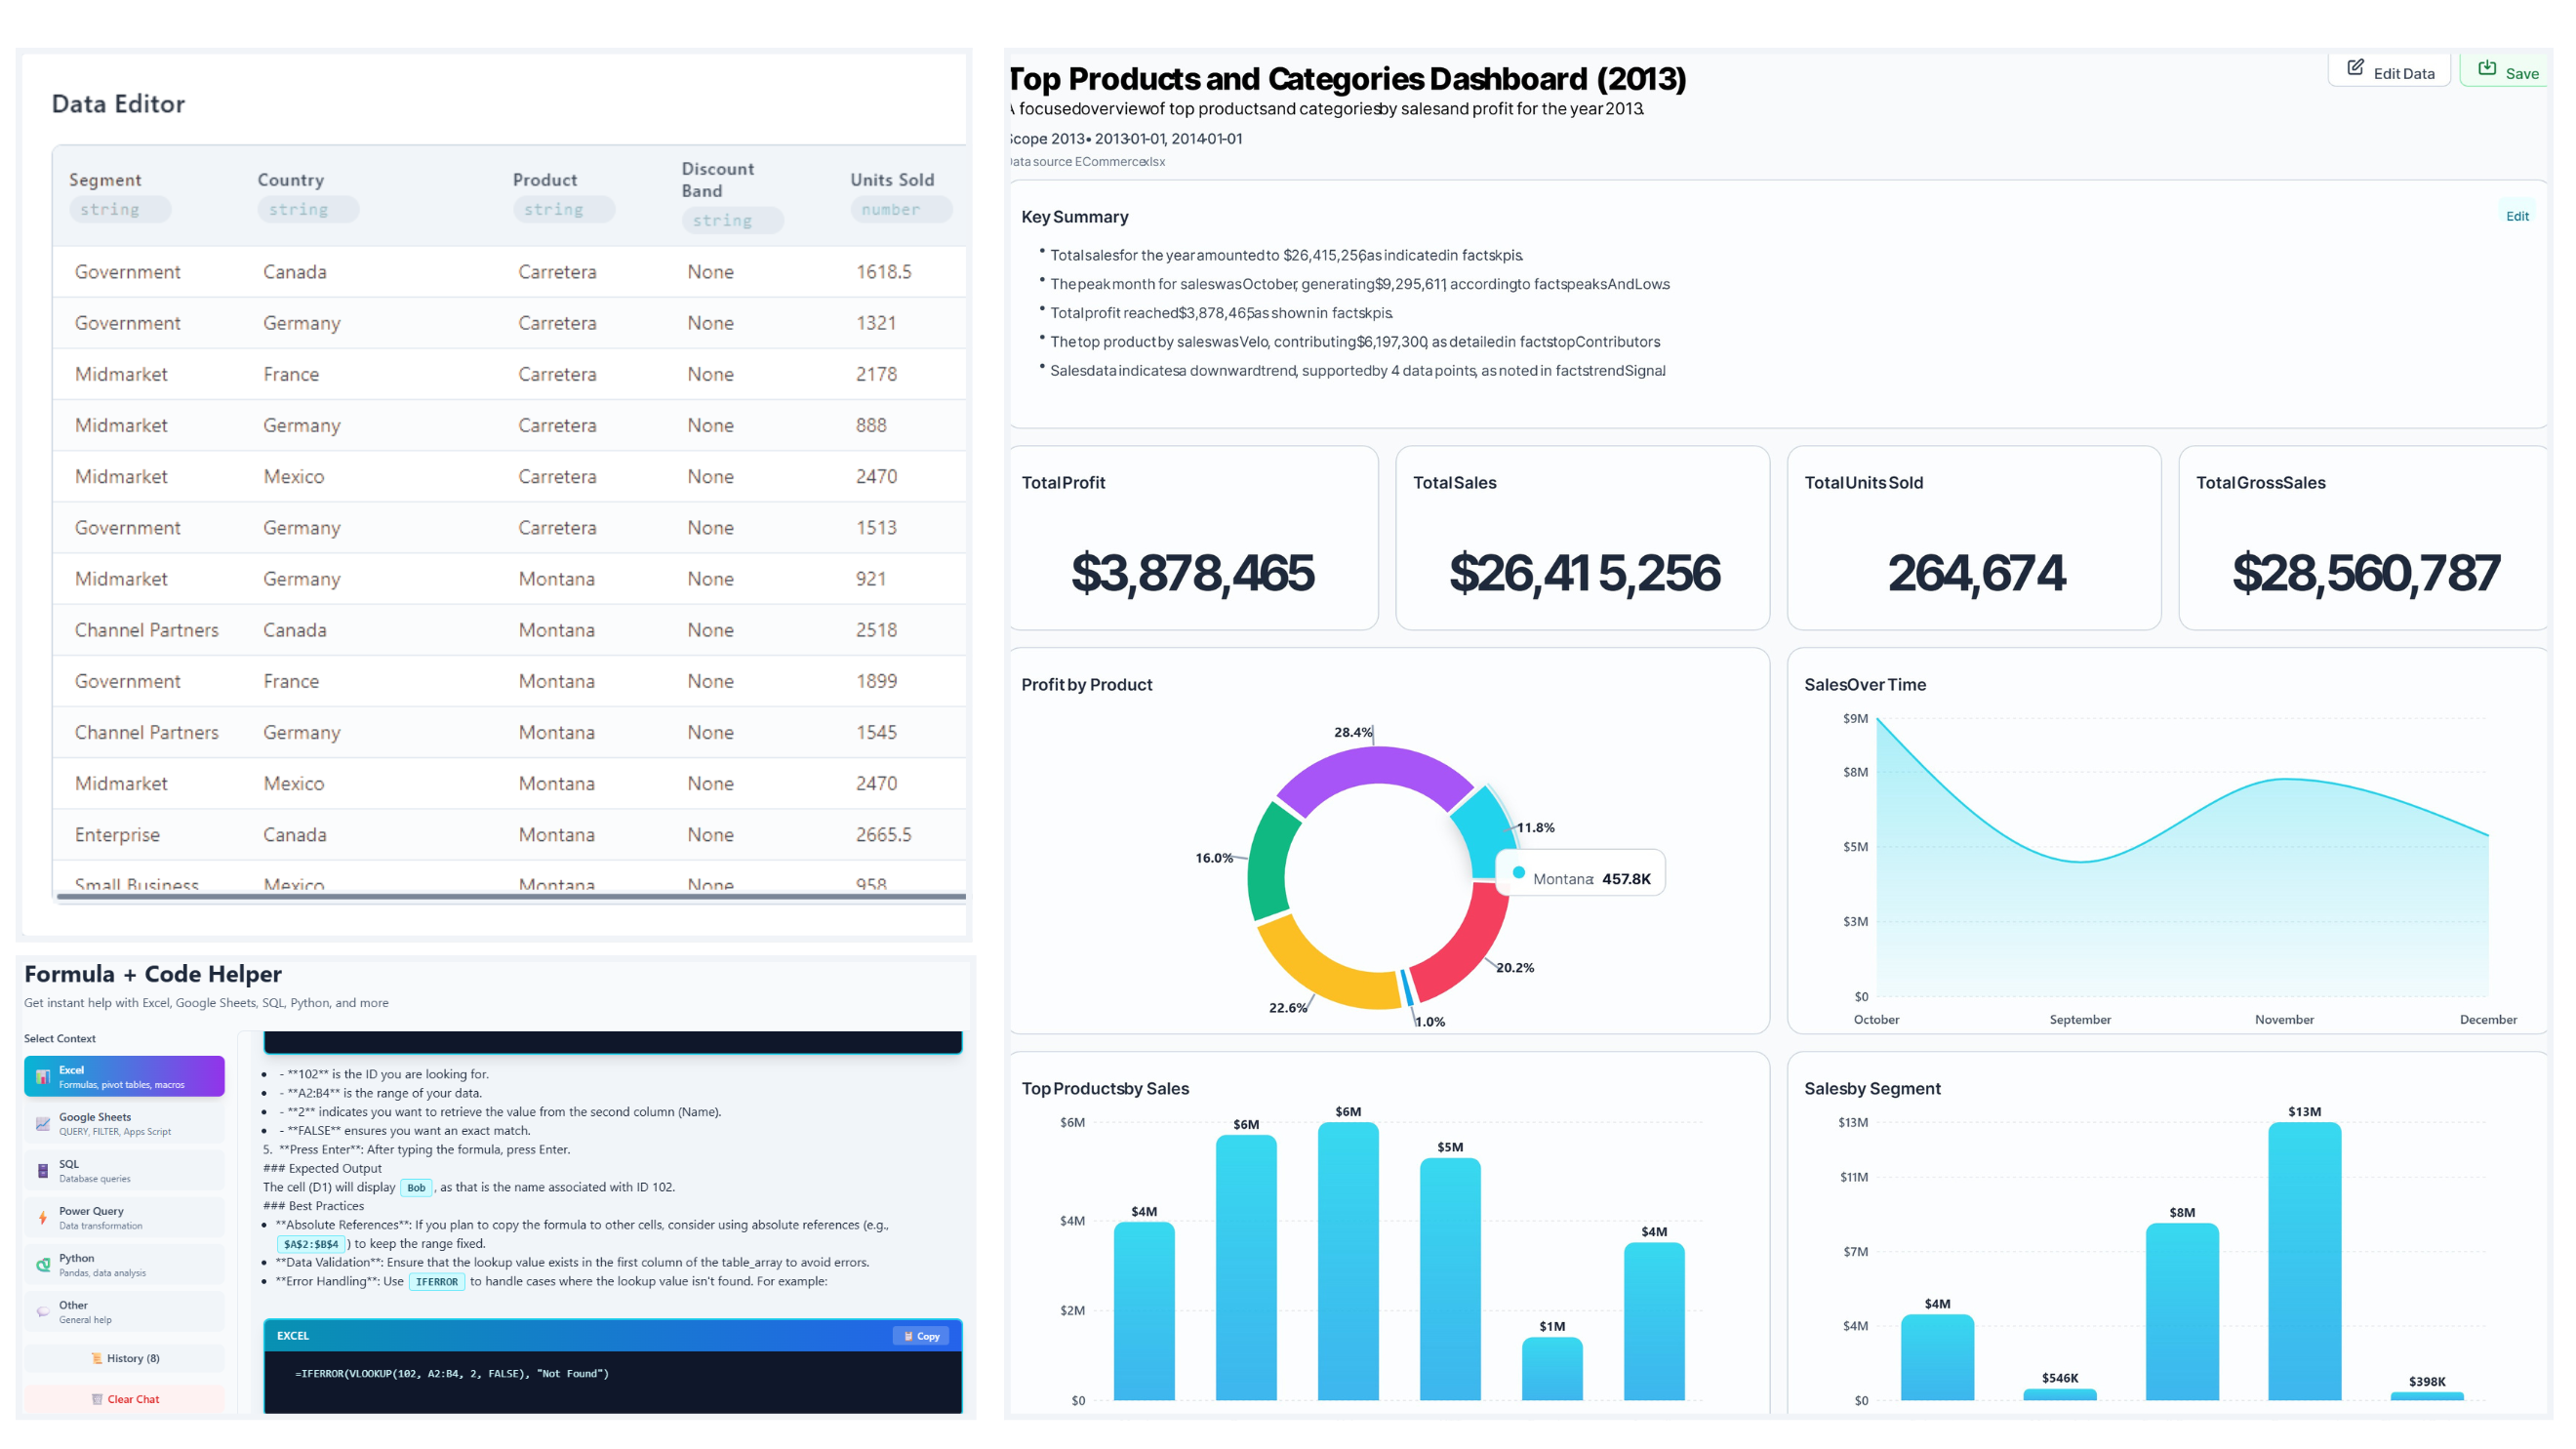Click the Save download icon
Viewport: 2576px width, 1449px height.
2488,68
